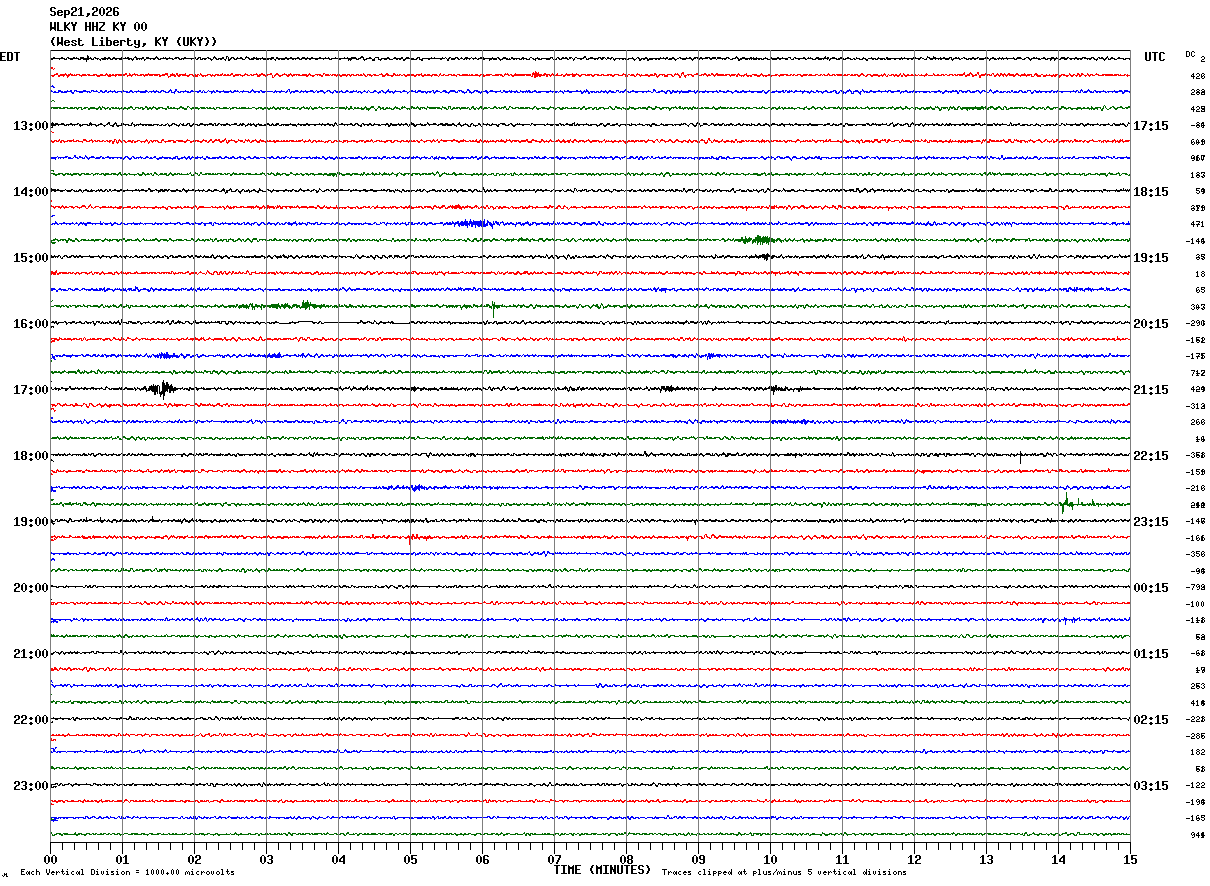
Task: Select the 23:00 EDT time label
Action: [x=30, y=785]
